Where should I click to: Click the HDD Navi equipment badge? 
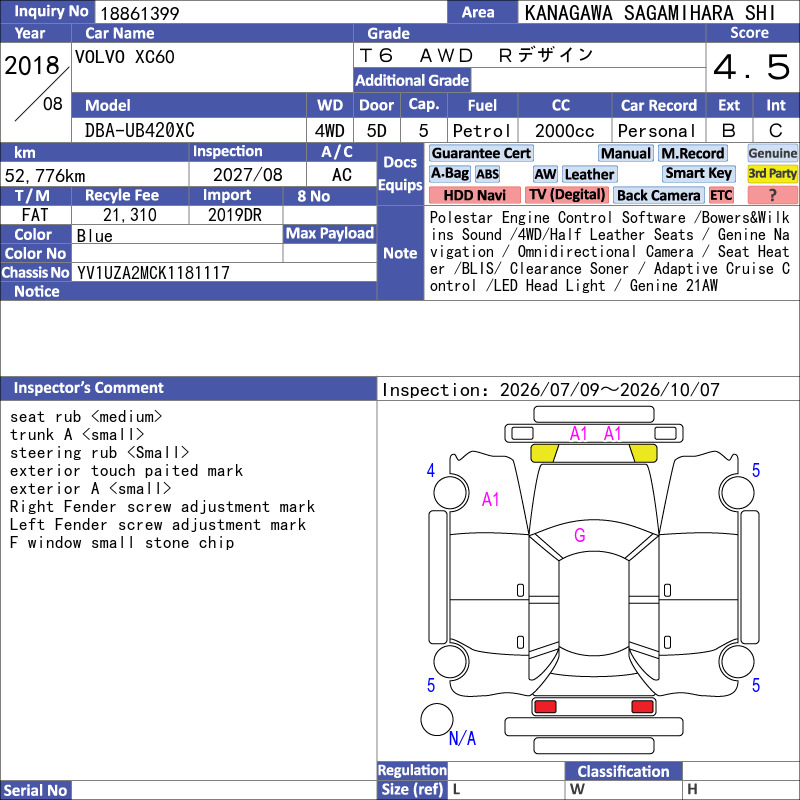(474, 195)
